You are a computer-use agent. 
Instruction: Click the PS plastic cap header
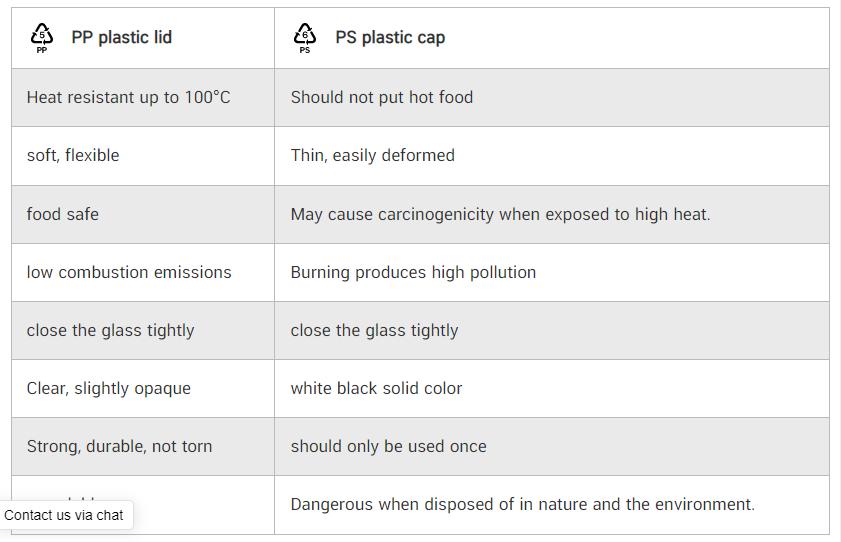point(390,38)
